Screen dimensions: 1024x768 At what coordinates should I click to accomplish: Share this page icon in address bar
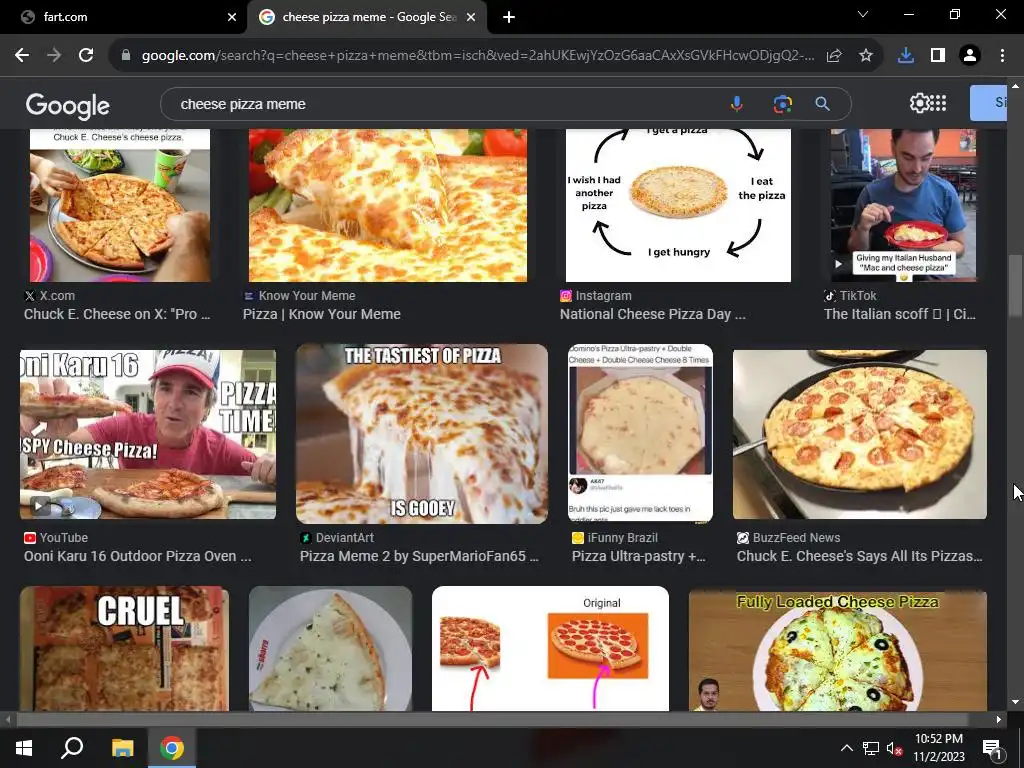click(x=834, y=56)
